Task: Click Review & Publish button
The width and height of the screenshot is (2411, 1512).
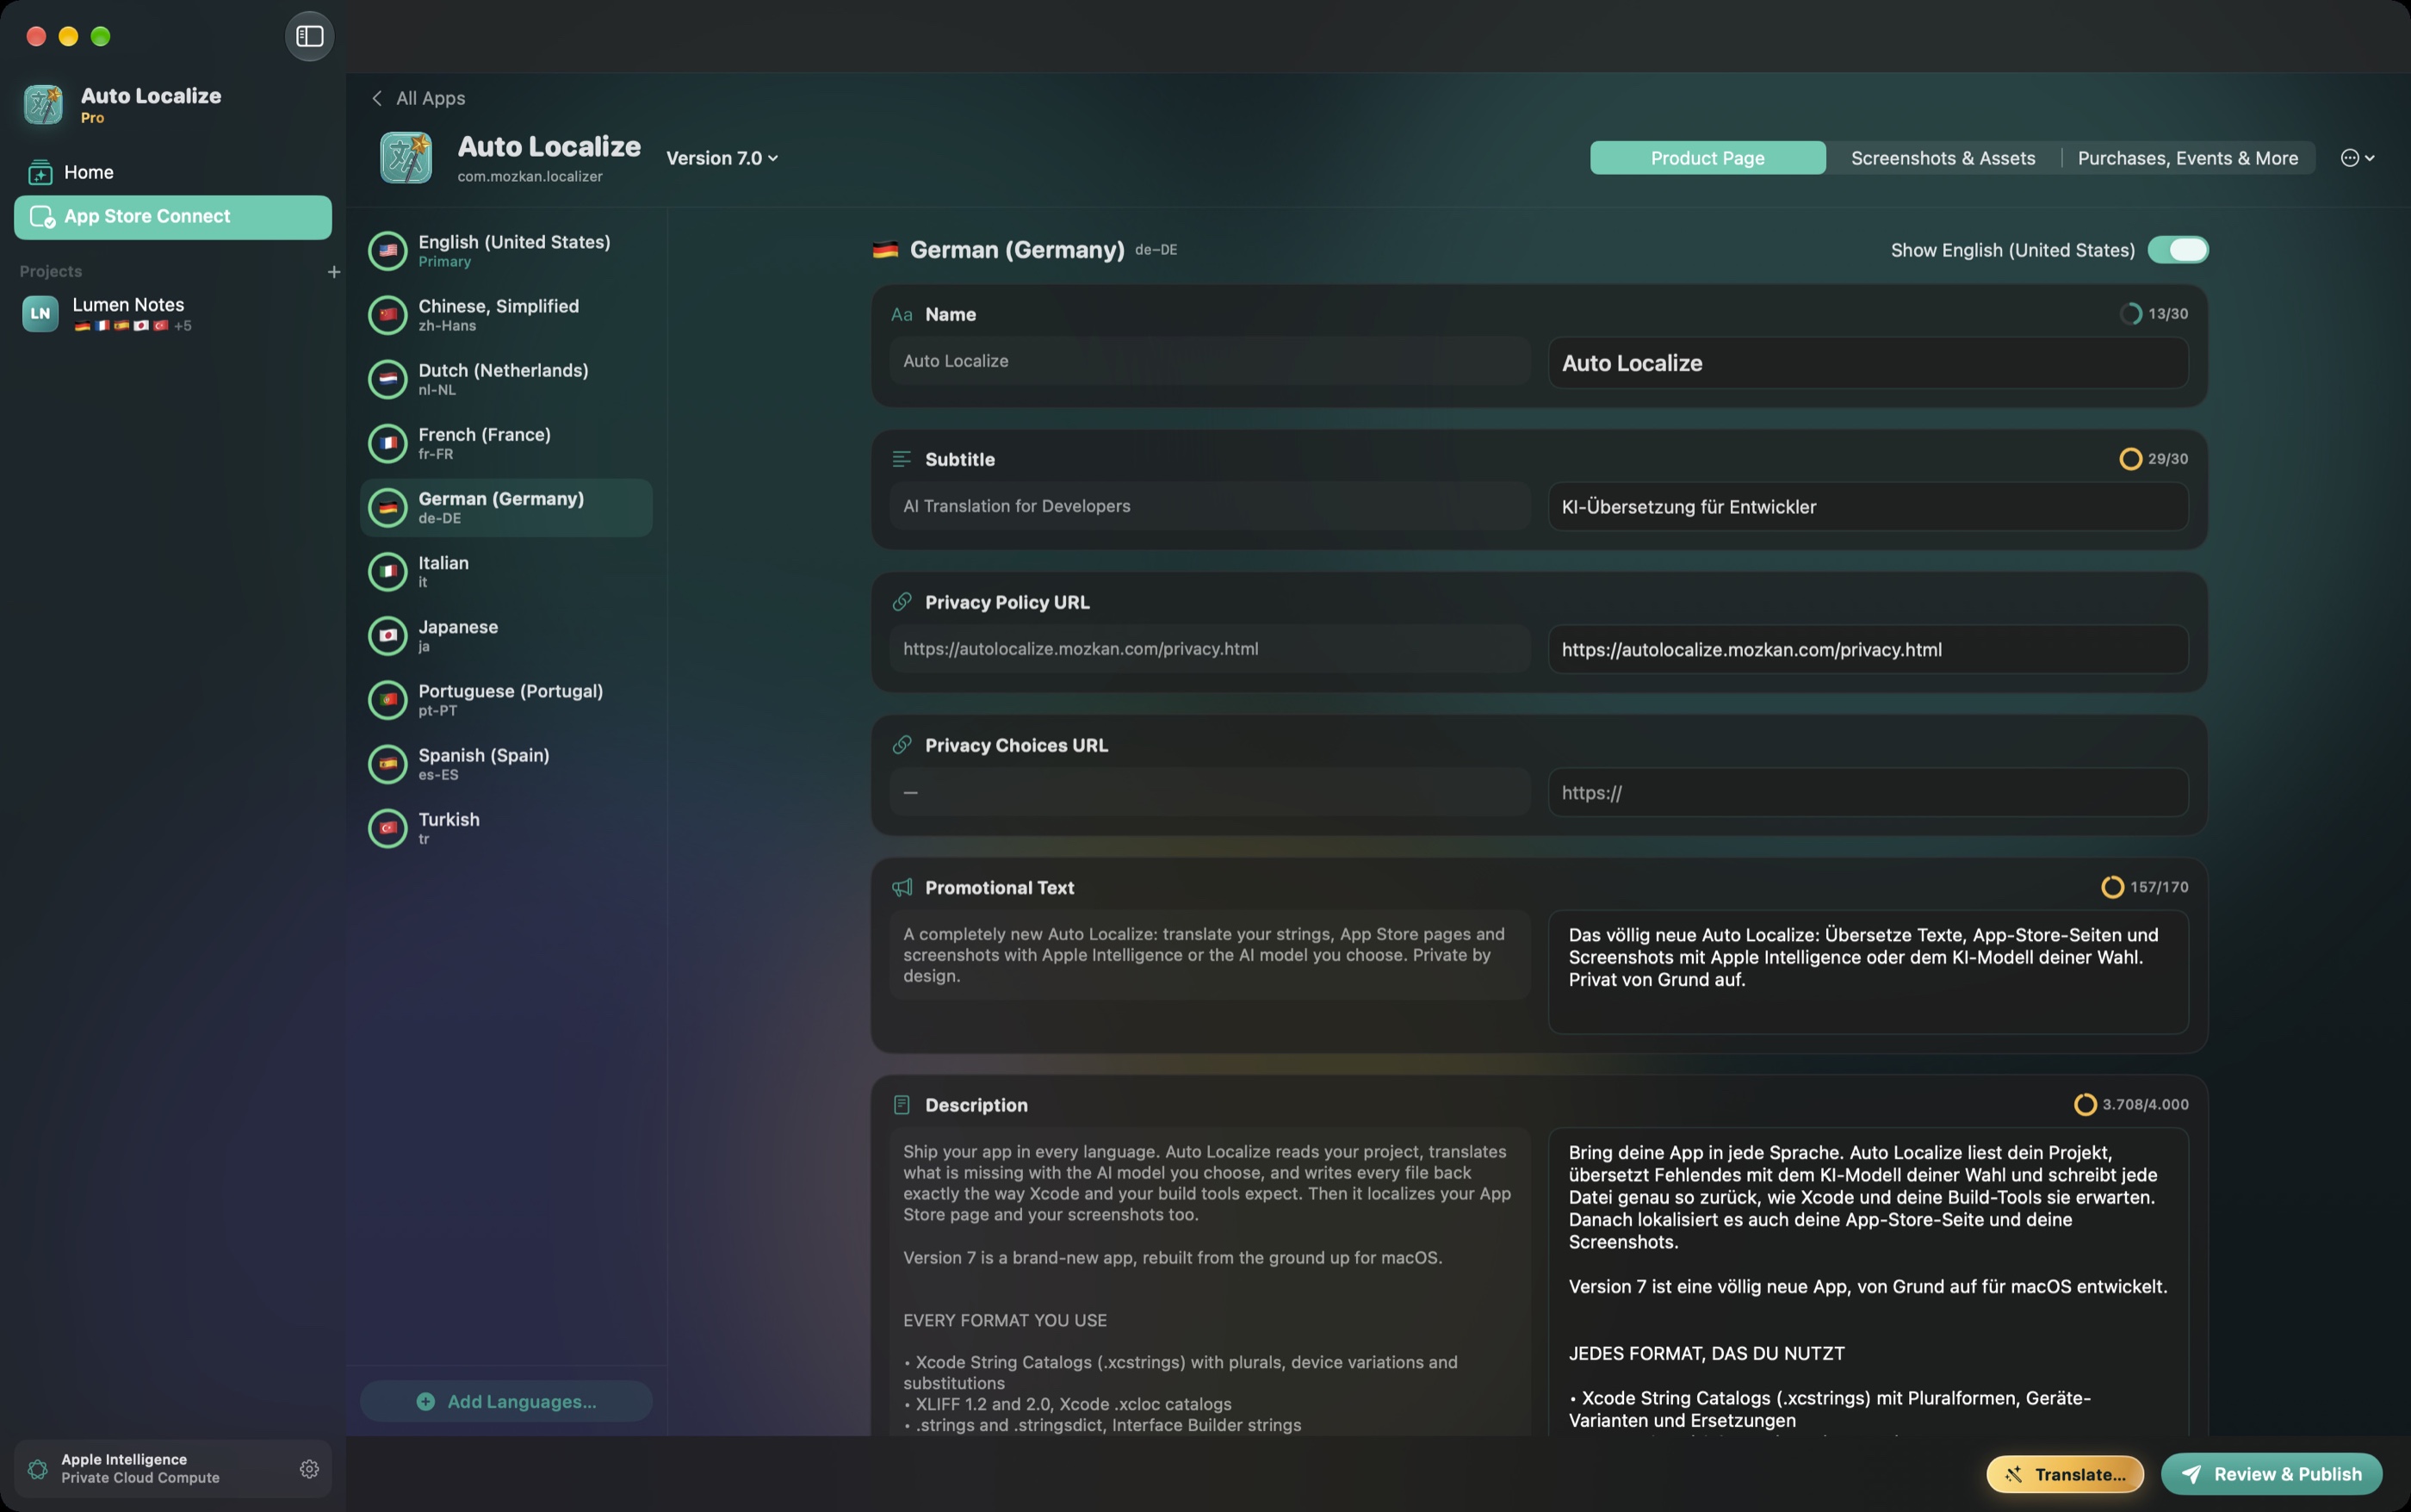Action: pos(2271,1474)
